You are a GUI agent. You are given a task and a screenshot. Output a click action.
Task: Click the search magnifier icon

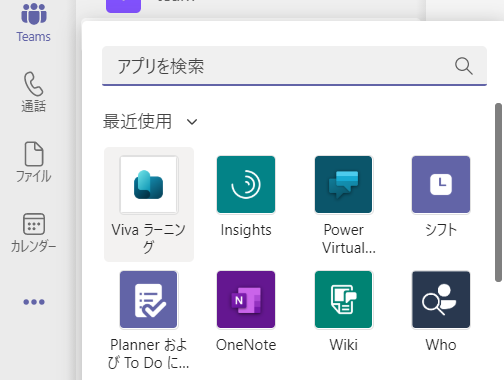[464, 66]
